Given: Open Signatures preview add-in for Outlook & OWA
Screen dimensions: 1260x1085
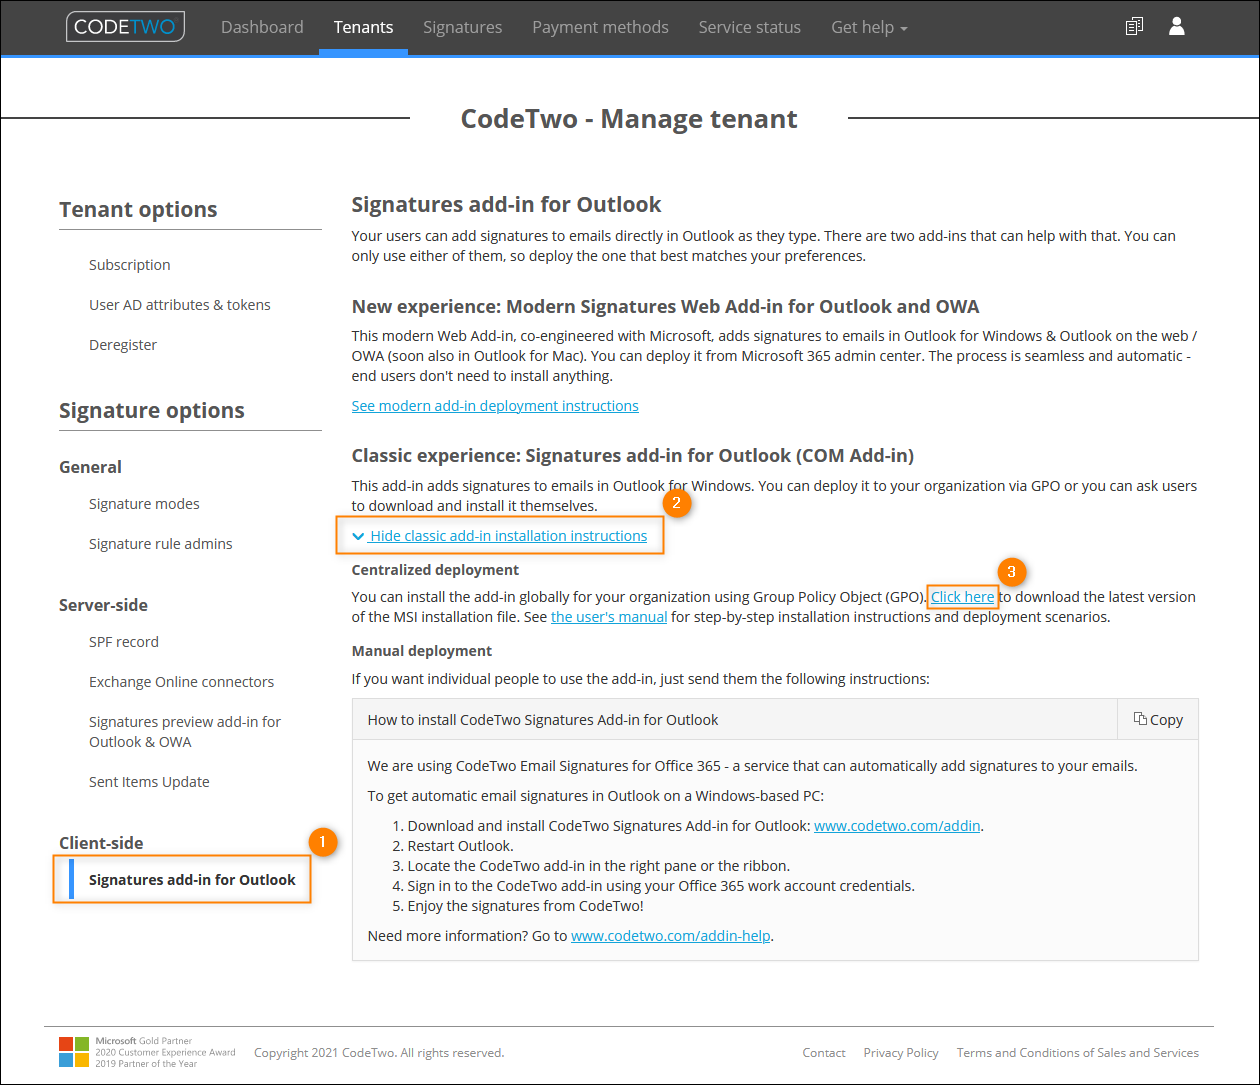Looking at the screenshot, I should (x=185, y=732).
